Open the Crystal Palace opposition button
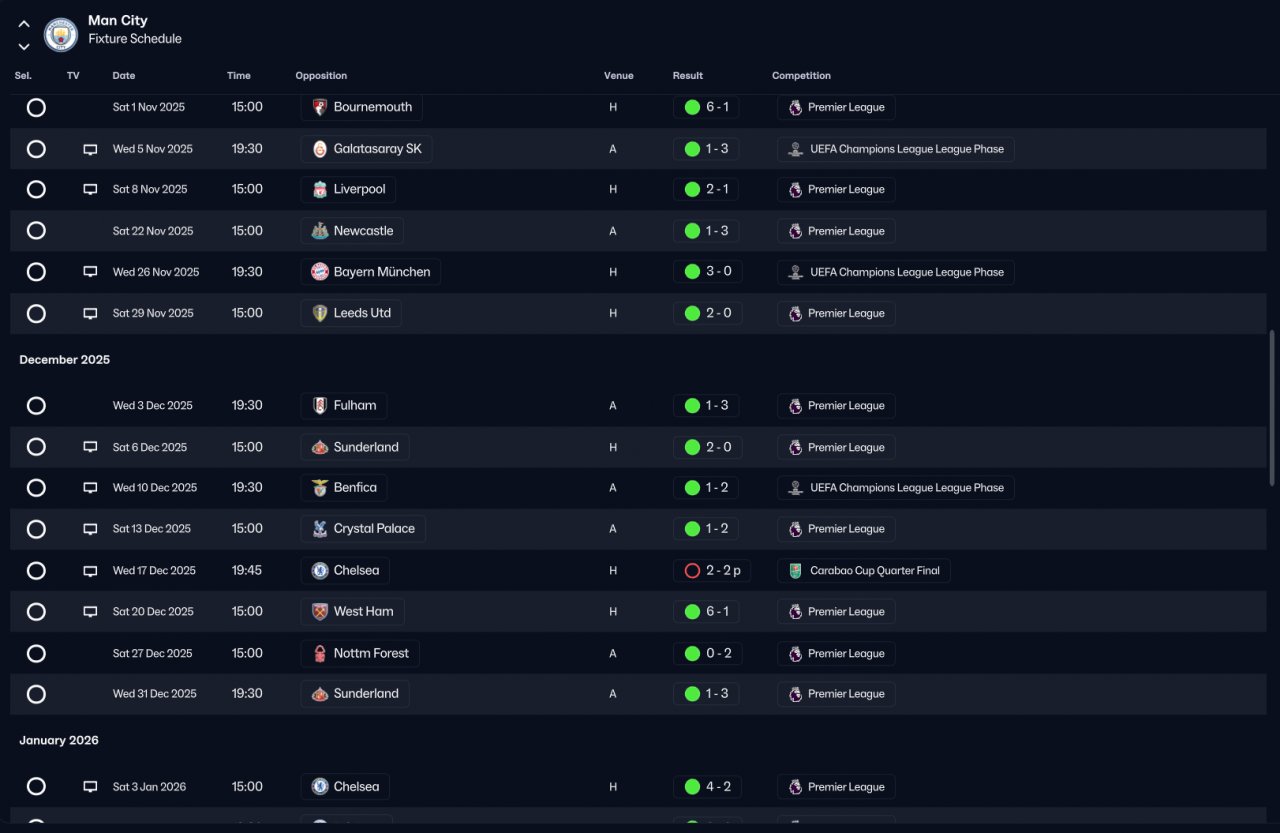 tap(363, 529)
